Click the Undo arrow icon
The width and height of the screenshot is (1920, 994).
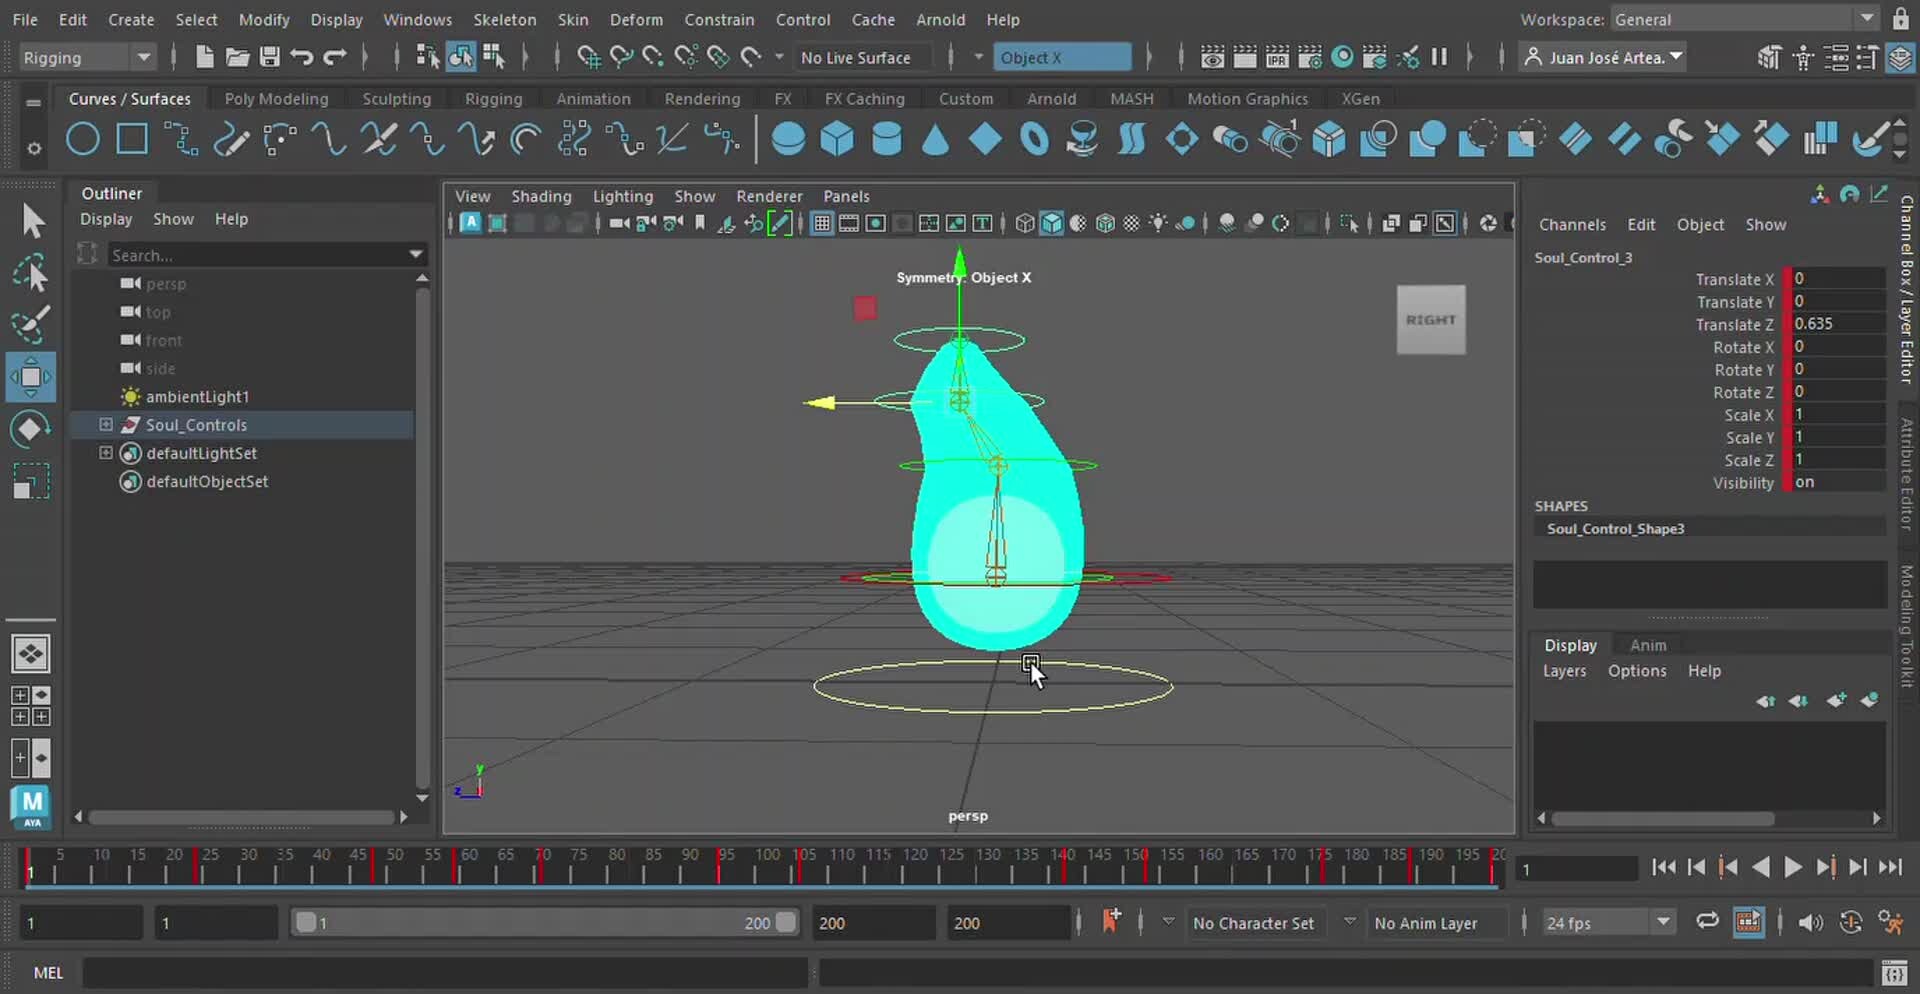click(301, 57)
